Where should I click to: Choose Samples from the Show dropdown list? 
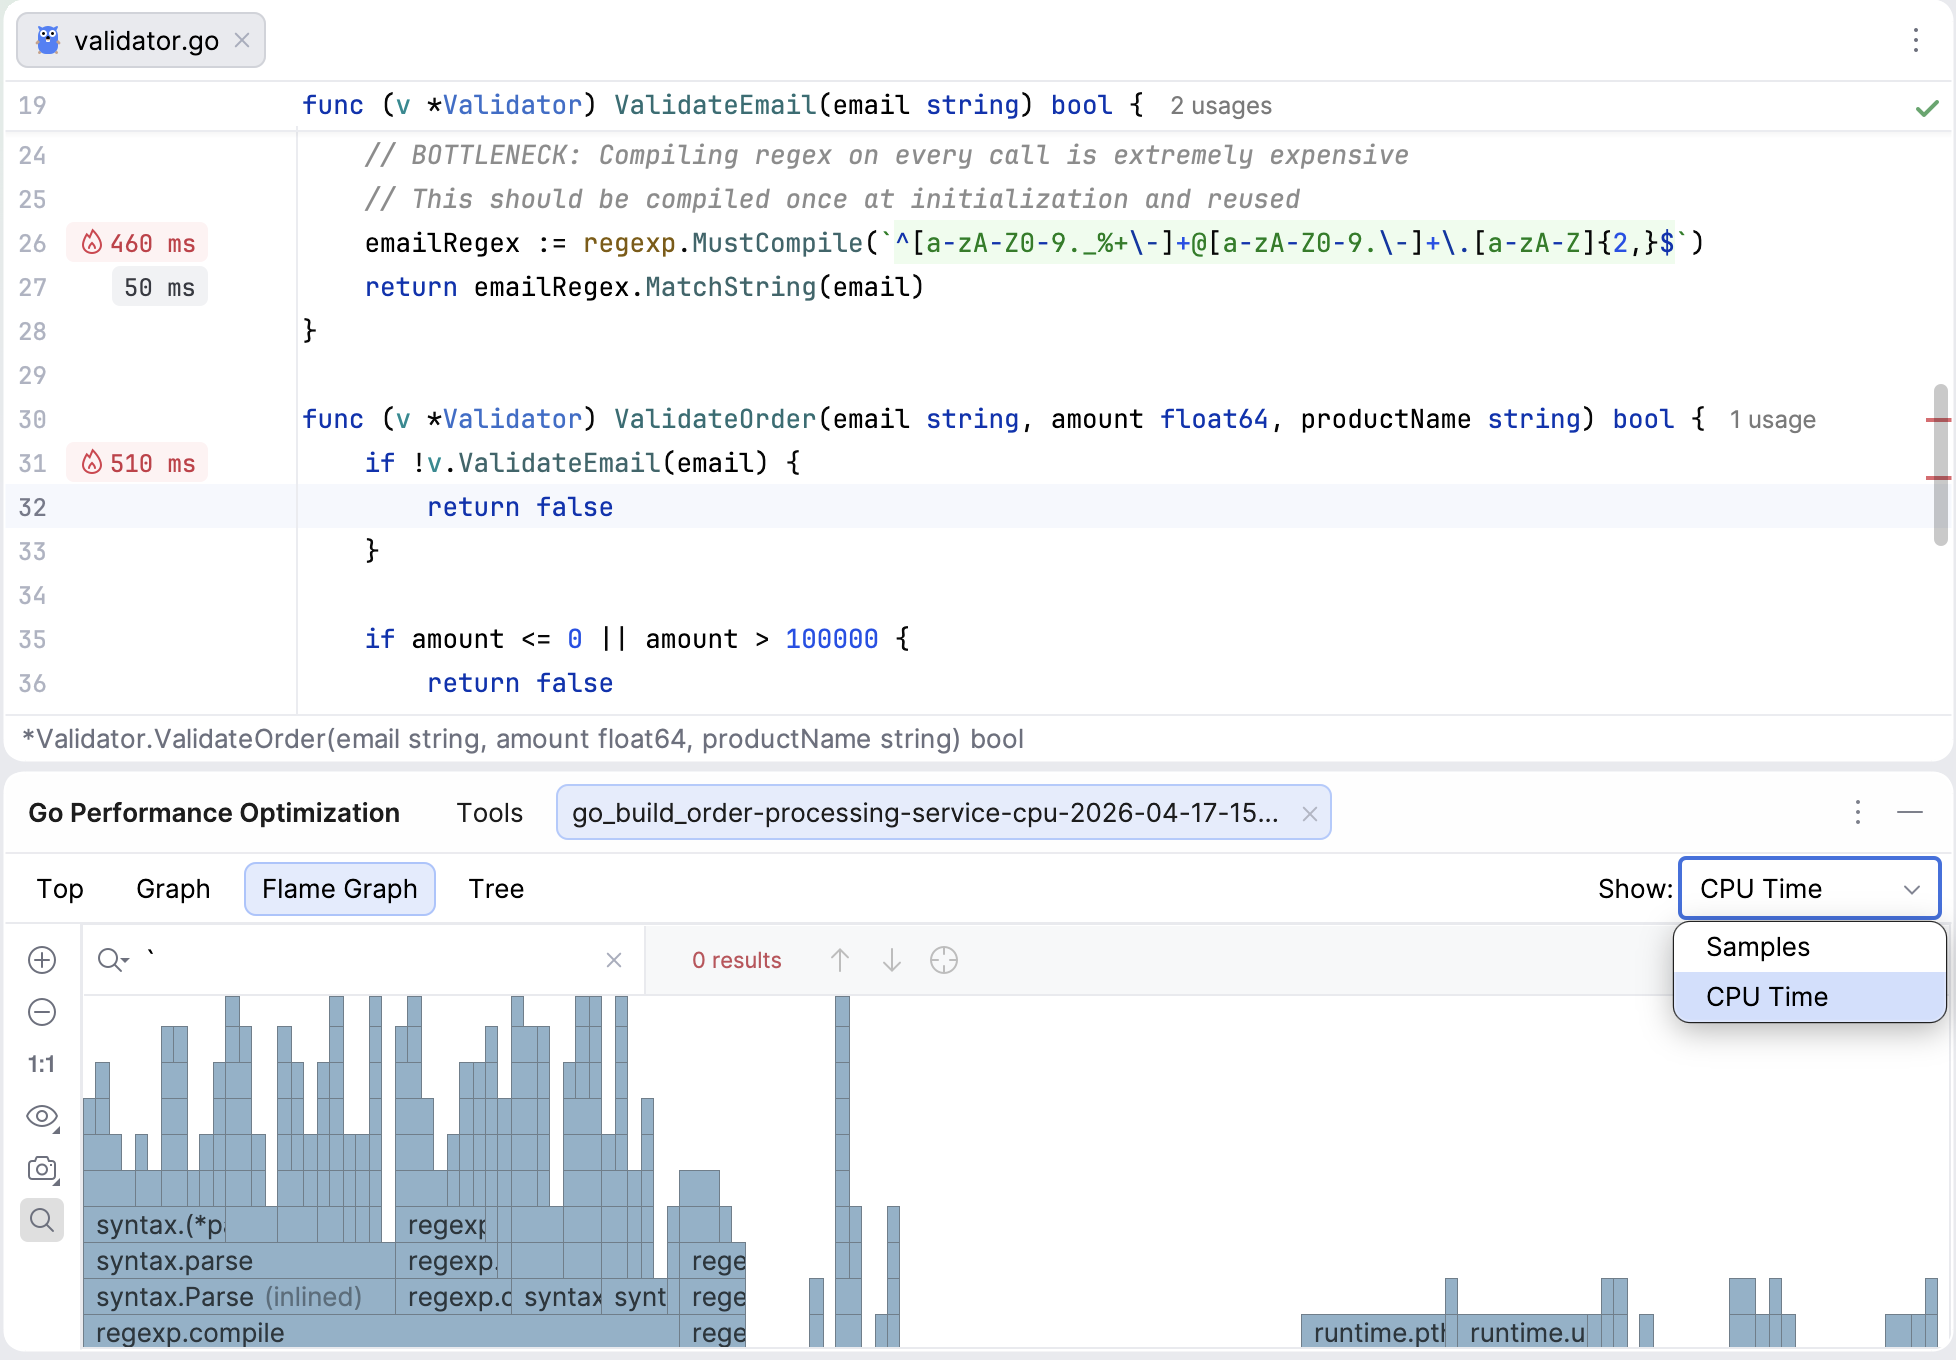[1810, 947]
